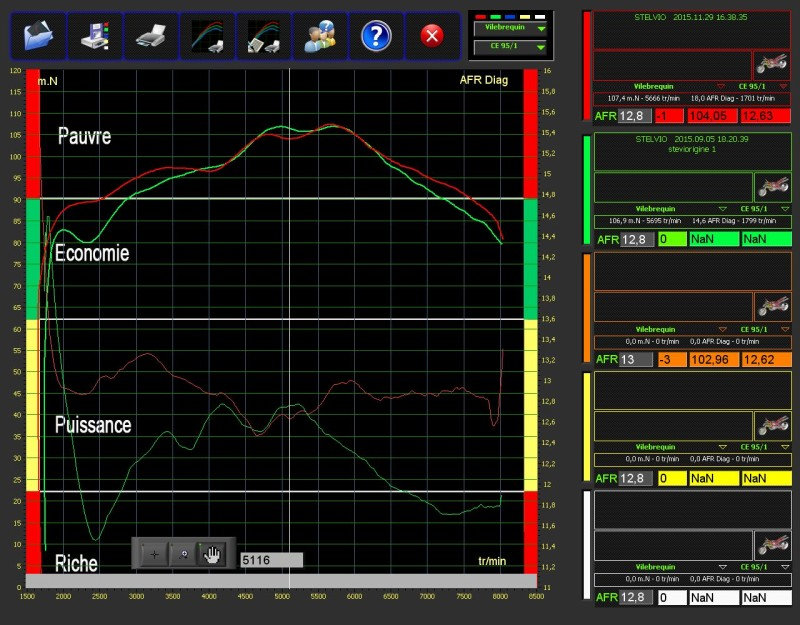Open help with the blue question mark
Screen dimensions: 800x625
click(x=376, y=36)
